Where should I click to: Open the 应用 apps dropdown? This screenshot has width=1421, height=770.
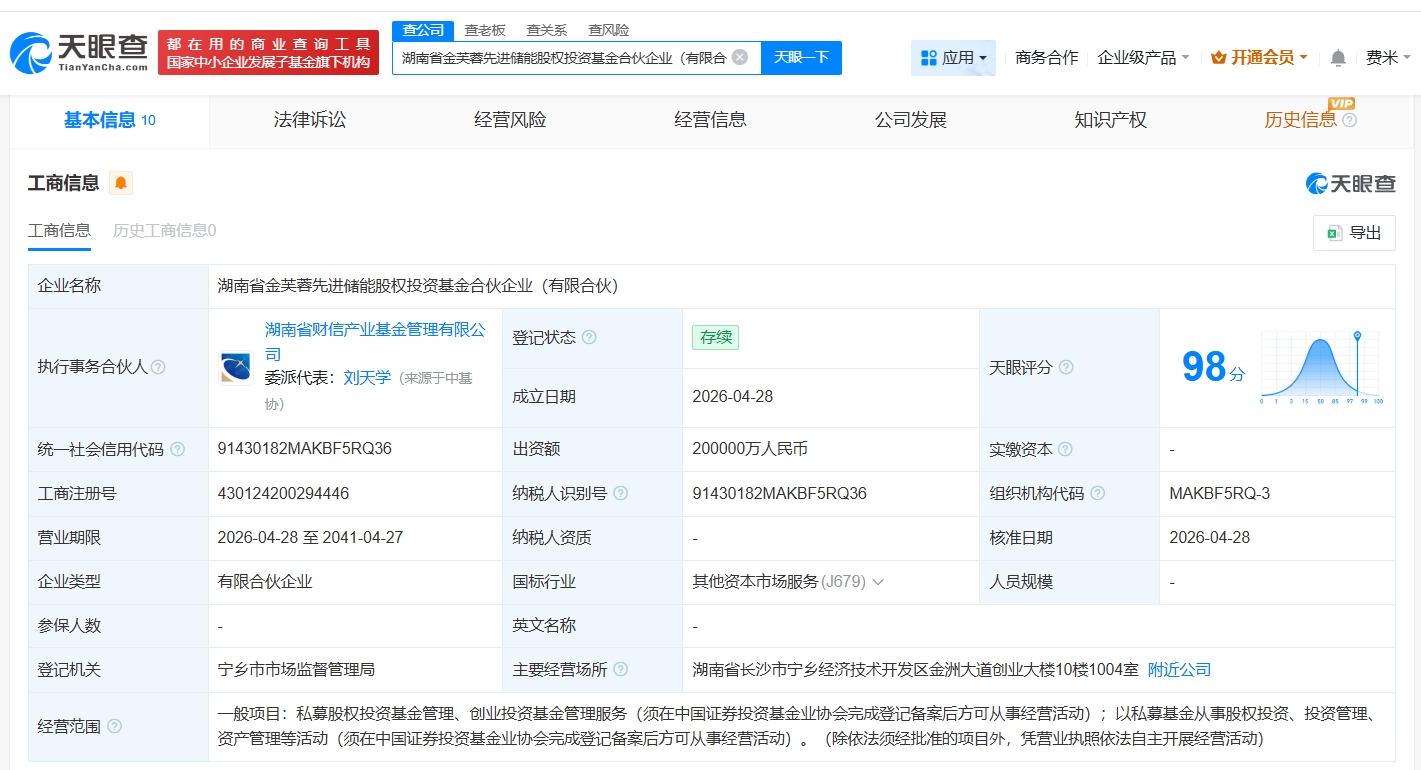tap(953, 58)
